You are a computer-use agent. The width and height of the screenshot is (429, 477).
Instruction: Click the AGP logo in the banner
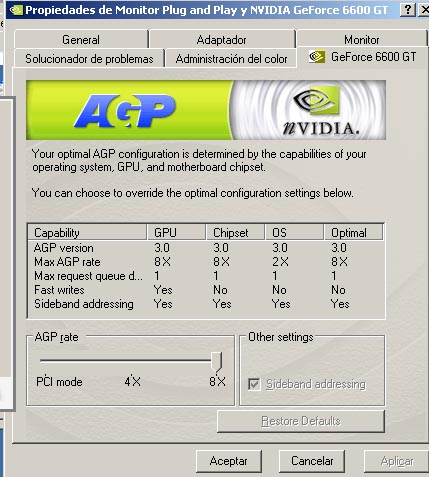pyautogui.click(x=125, y=111)
